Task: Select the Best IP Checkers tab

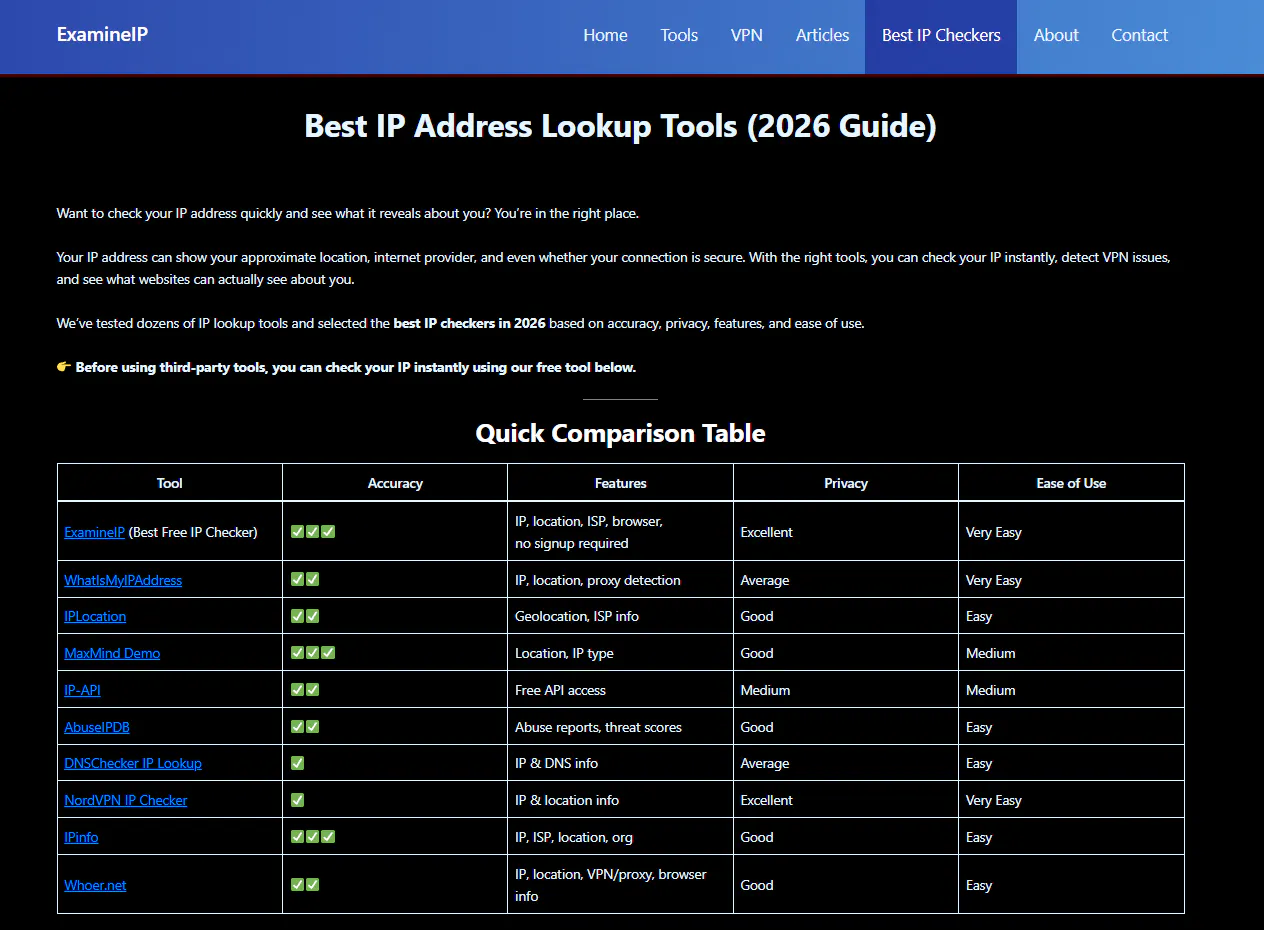Action: click(x=941, y=35)
